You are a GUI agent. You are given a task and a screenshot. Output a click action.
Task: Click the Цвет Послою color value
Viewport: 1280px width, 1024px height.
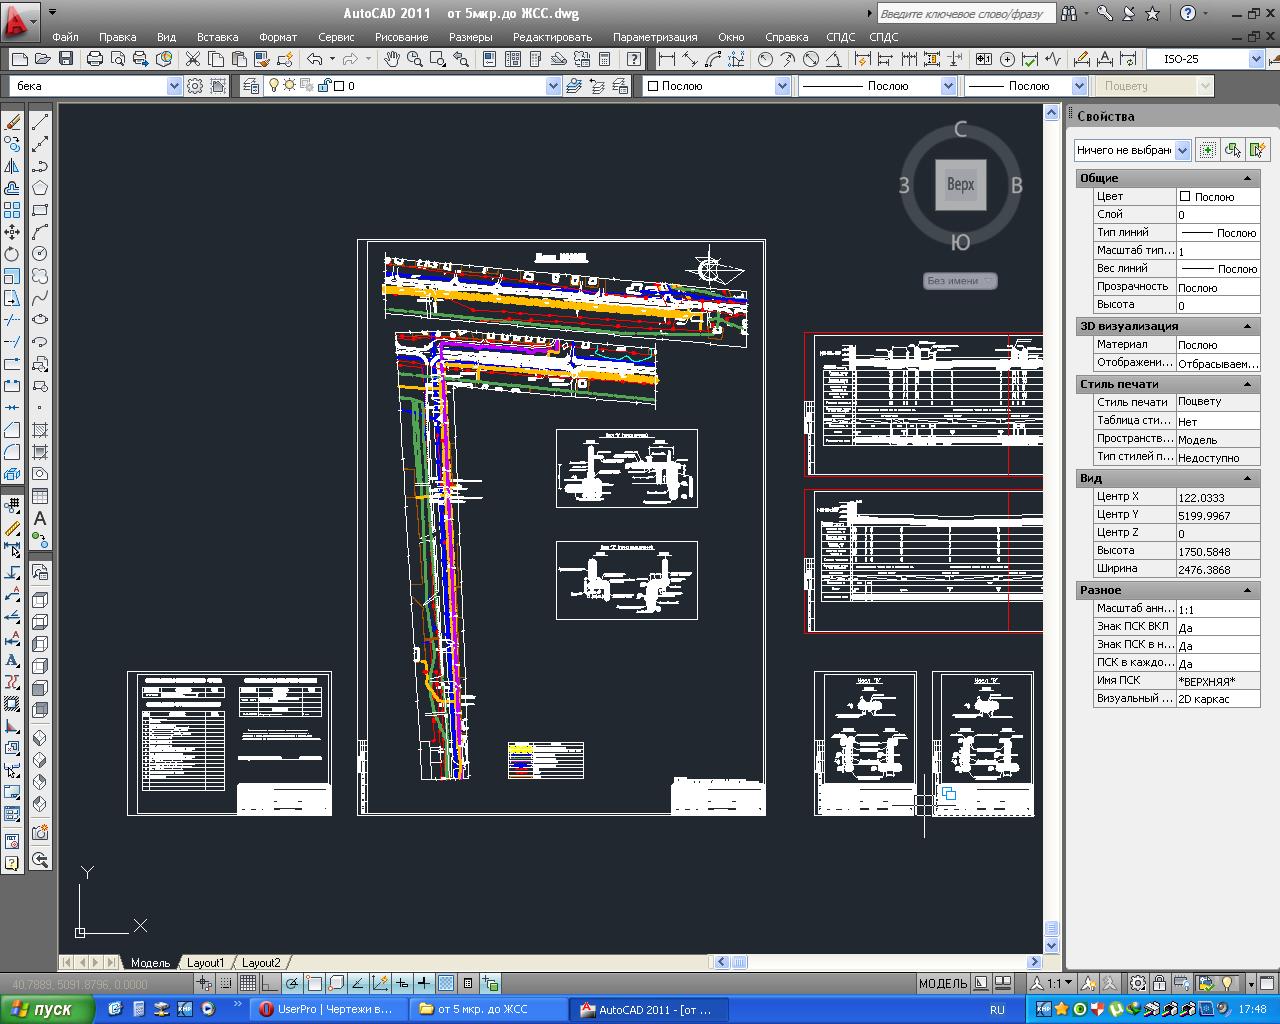pyautogui.click(x=1218, y=196)
